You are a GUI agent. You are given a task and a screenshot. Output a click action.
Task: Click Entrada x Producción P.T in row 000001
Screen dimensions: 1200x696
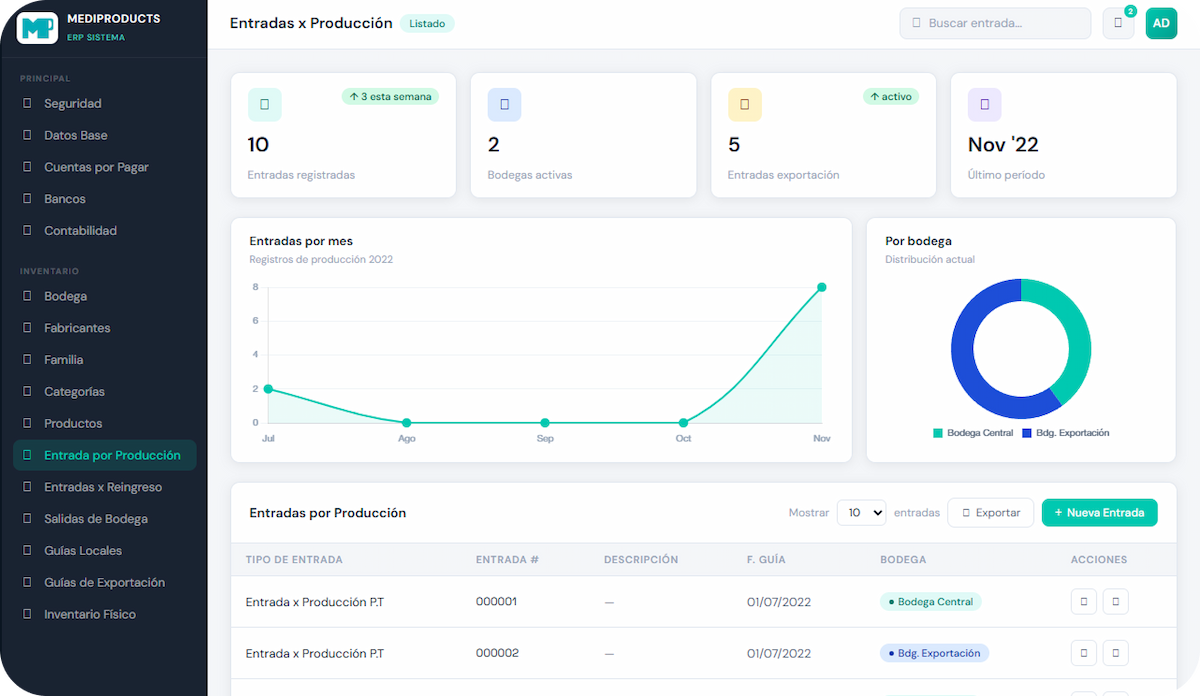click(x=315, y=602)
